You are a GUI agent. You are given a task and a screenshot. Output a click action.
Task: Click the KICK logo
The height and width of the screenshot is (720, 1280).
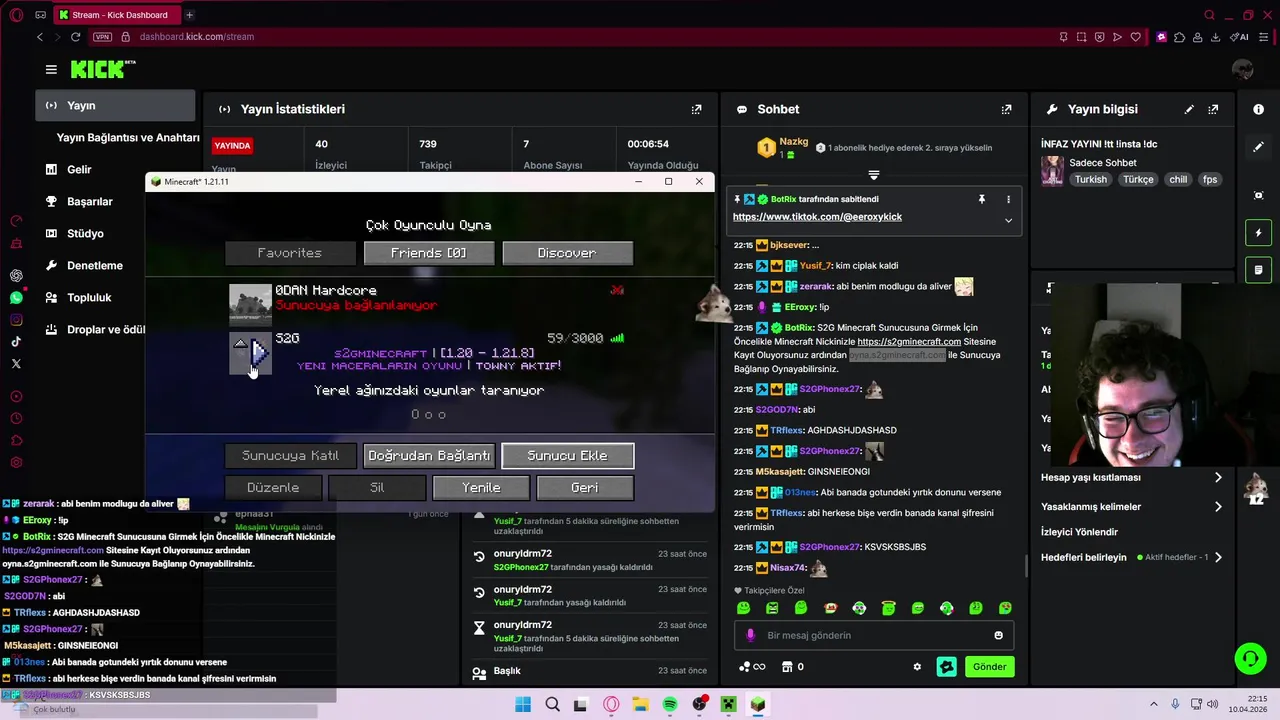coord(102,69)
